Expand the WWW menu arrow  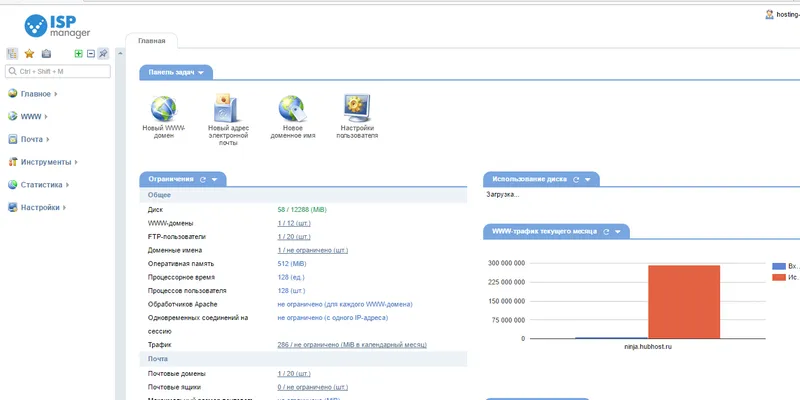pos(46,117)
